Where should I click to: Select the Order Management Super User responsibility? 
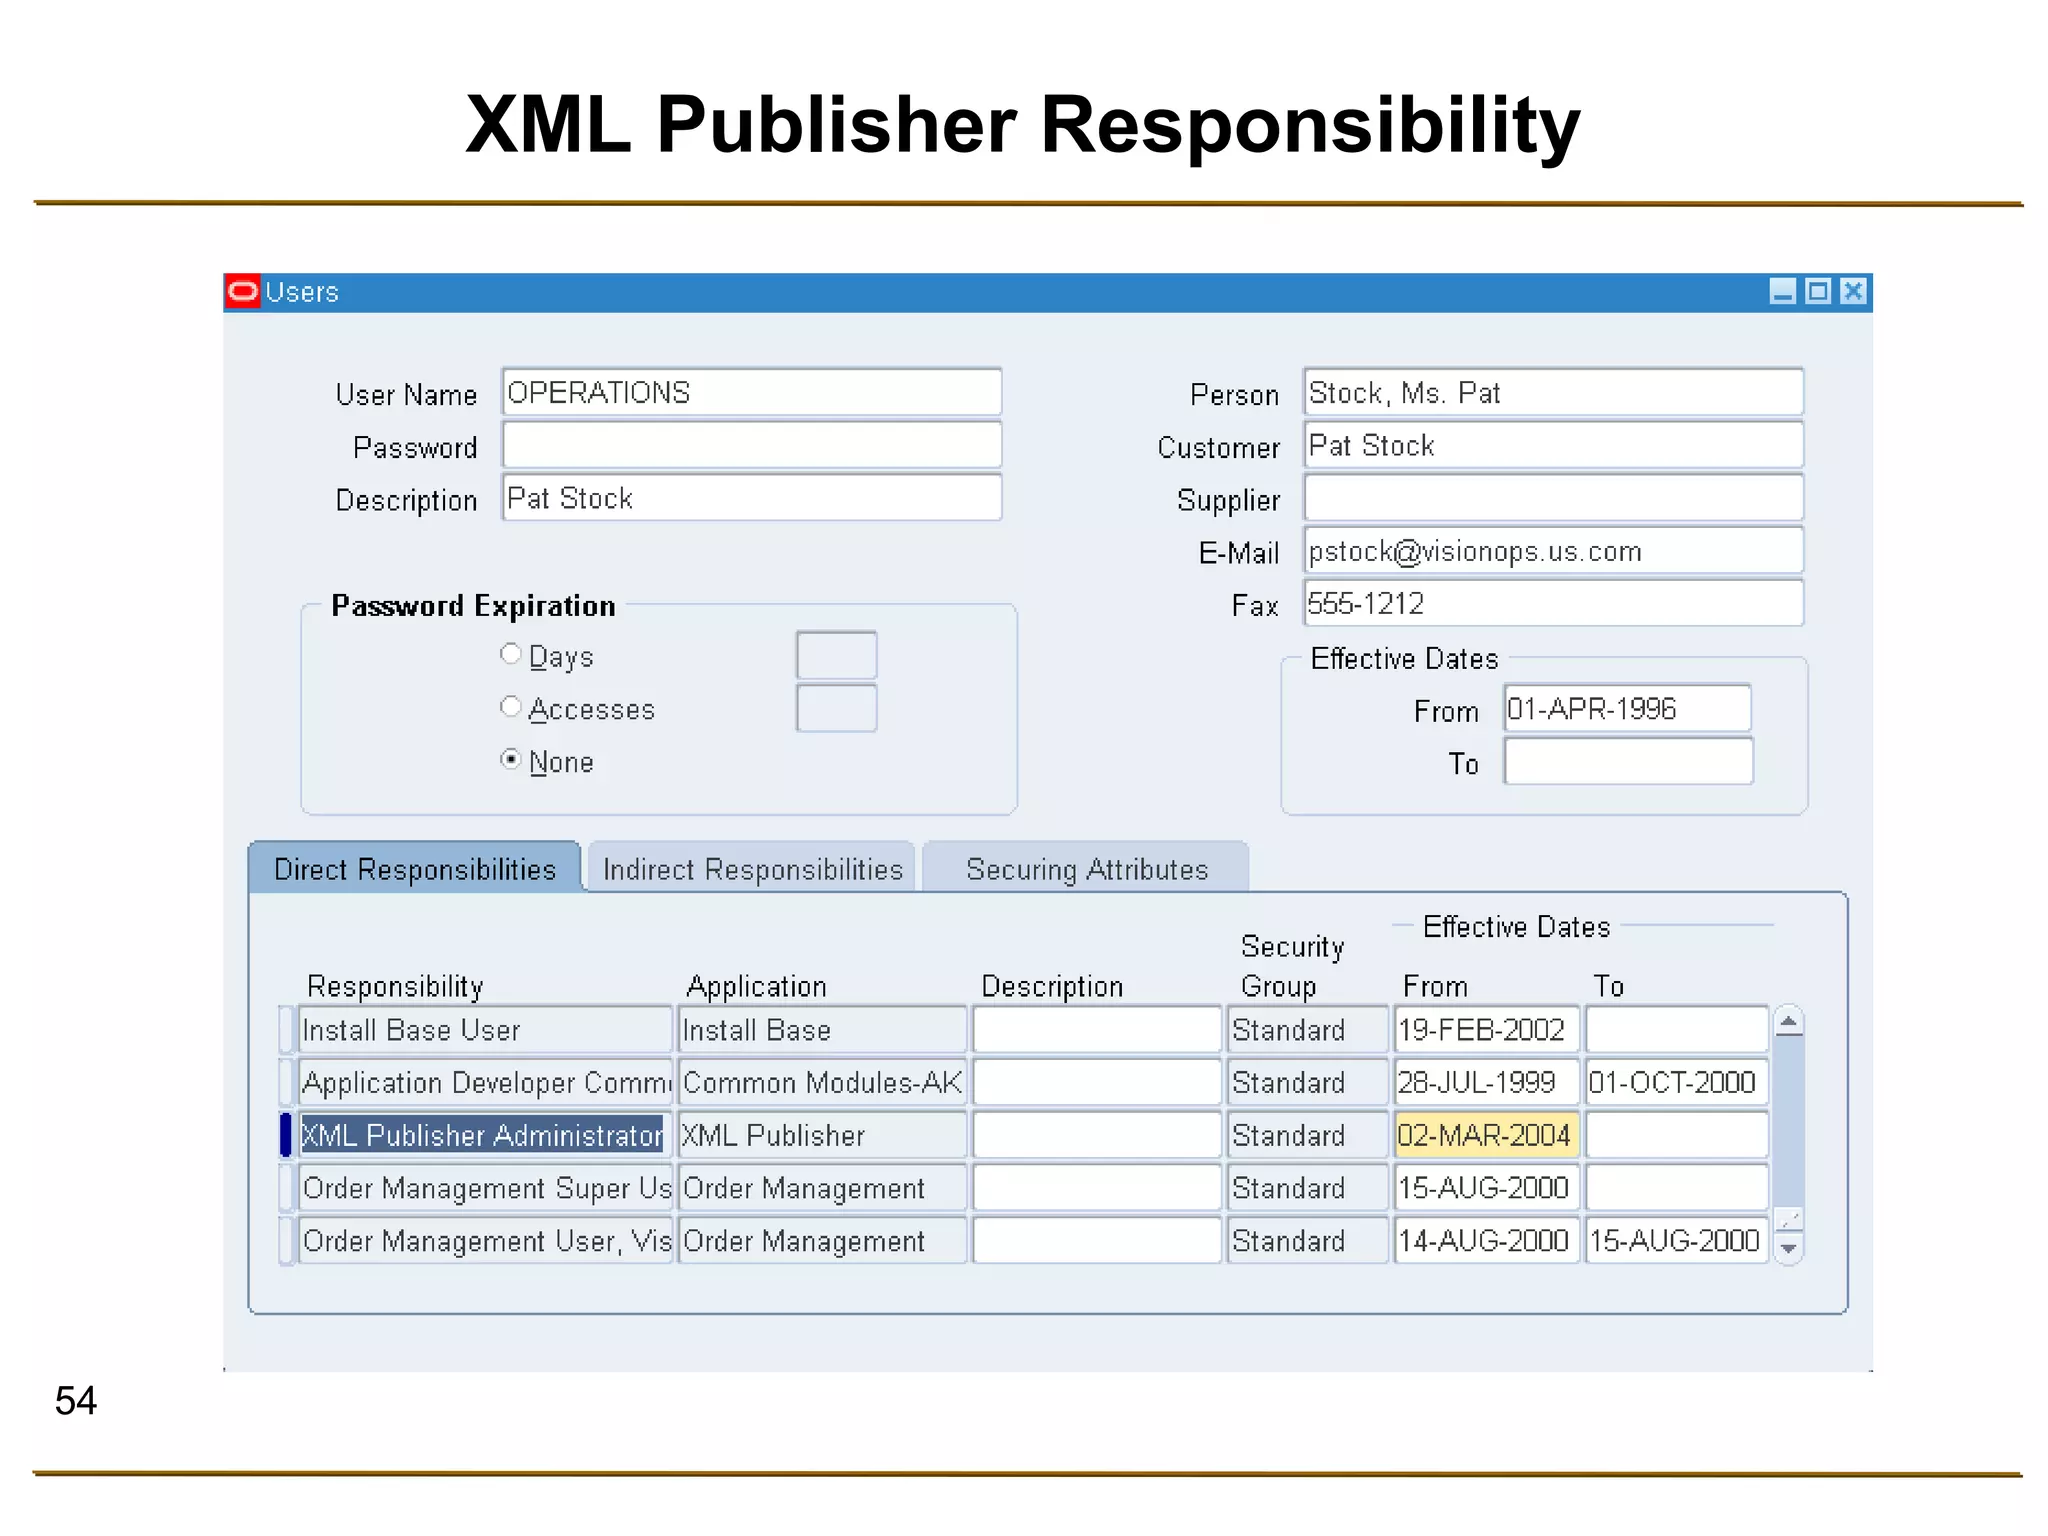pos(486,1188)
